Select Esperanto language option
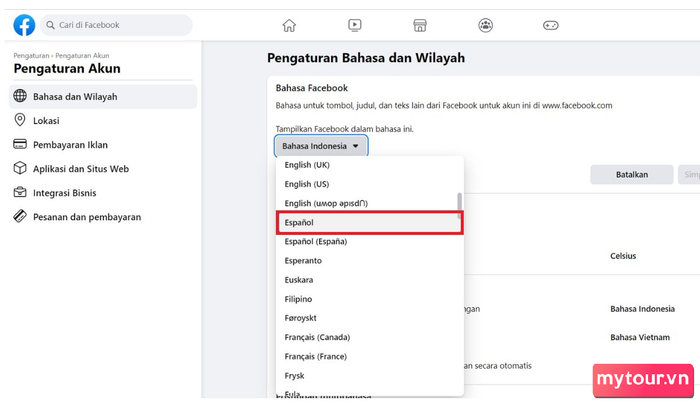Viewport: 700px width, 405px height. [x=370, y=261]
